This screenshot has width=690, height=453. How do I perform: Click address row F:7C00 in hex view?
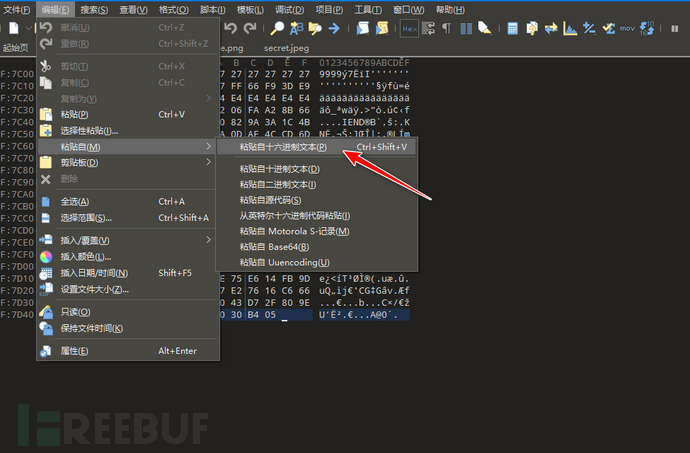[17, 74]
